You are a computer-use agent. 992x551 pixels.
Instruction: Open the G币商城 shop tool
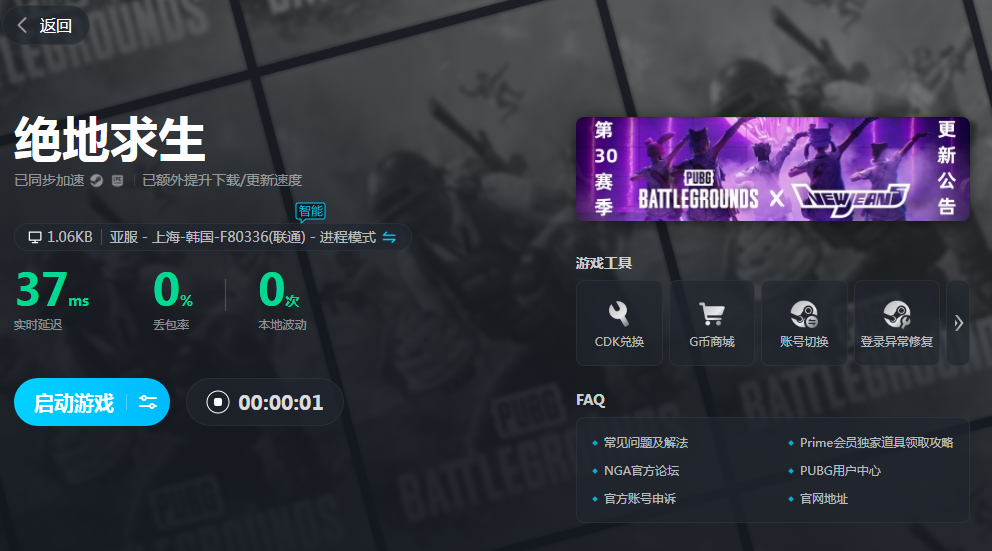coord(712,323)
